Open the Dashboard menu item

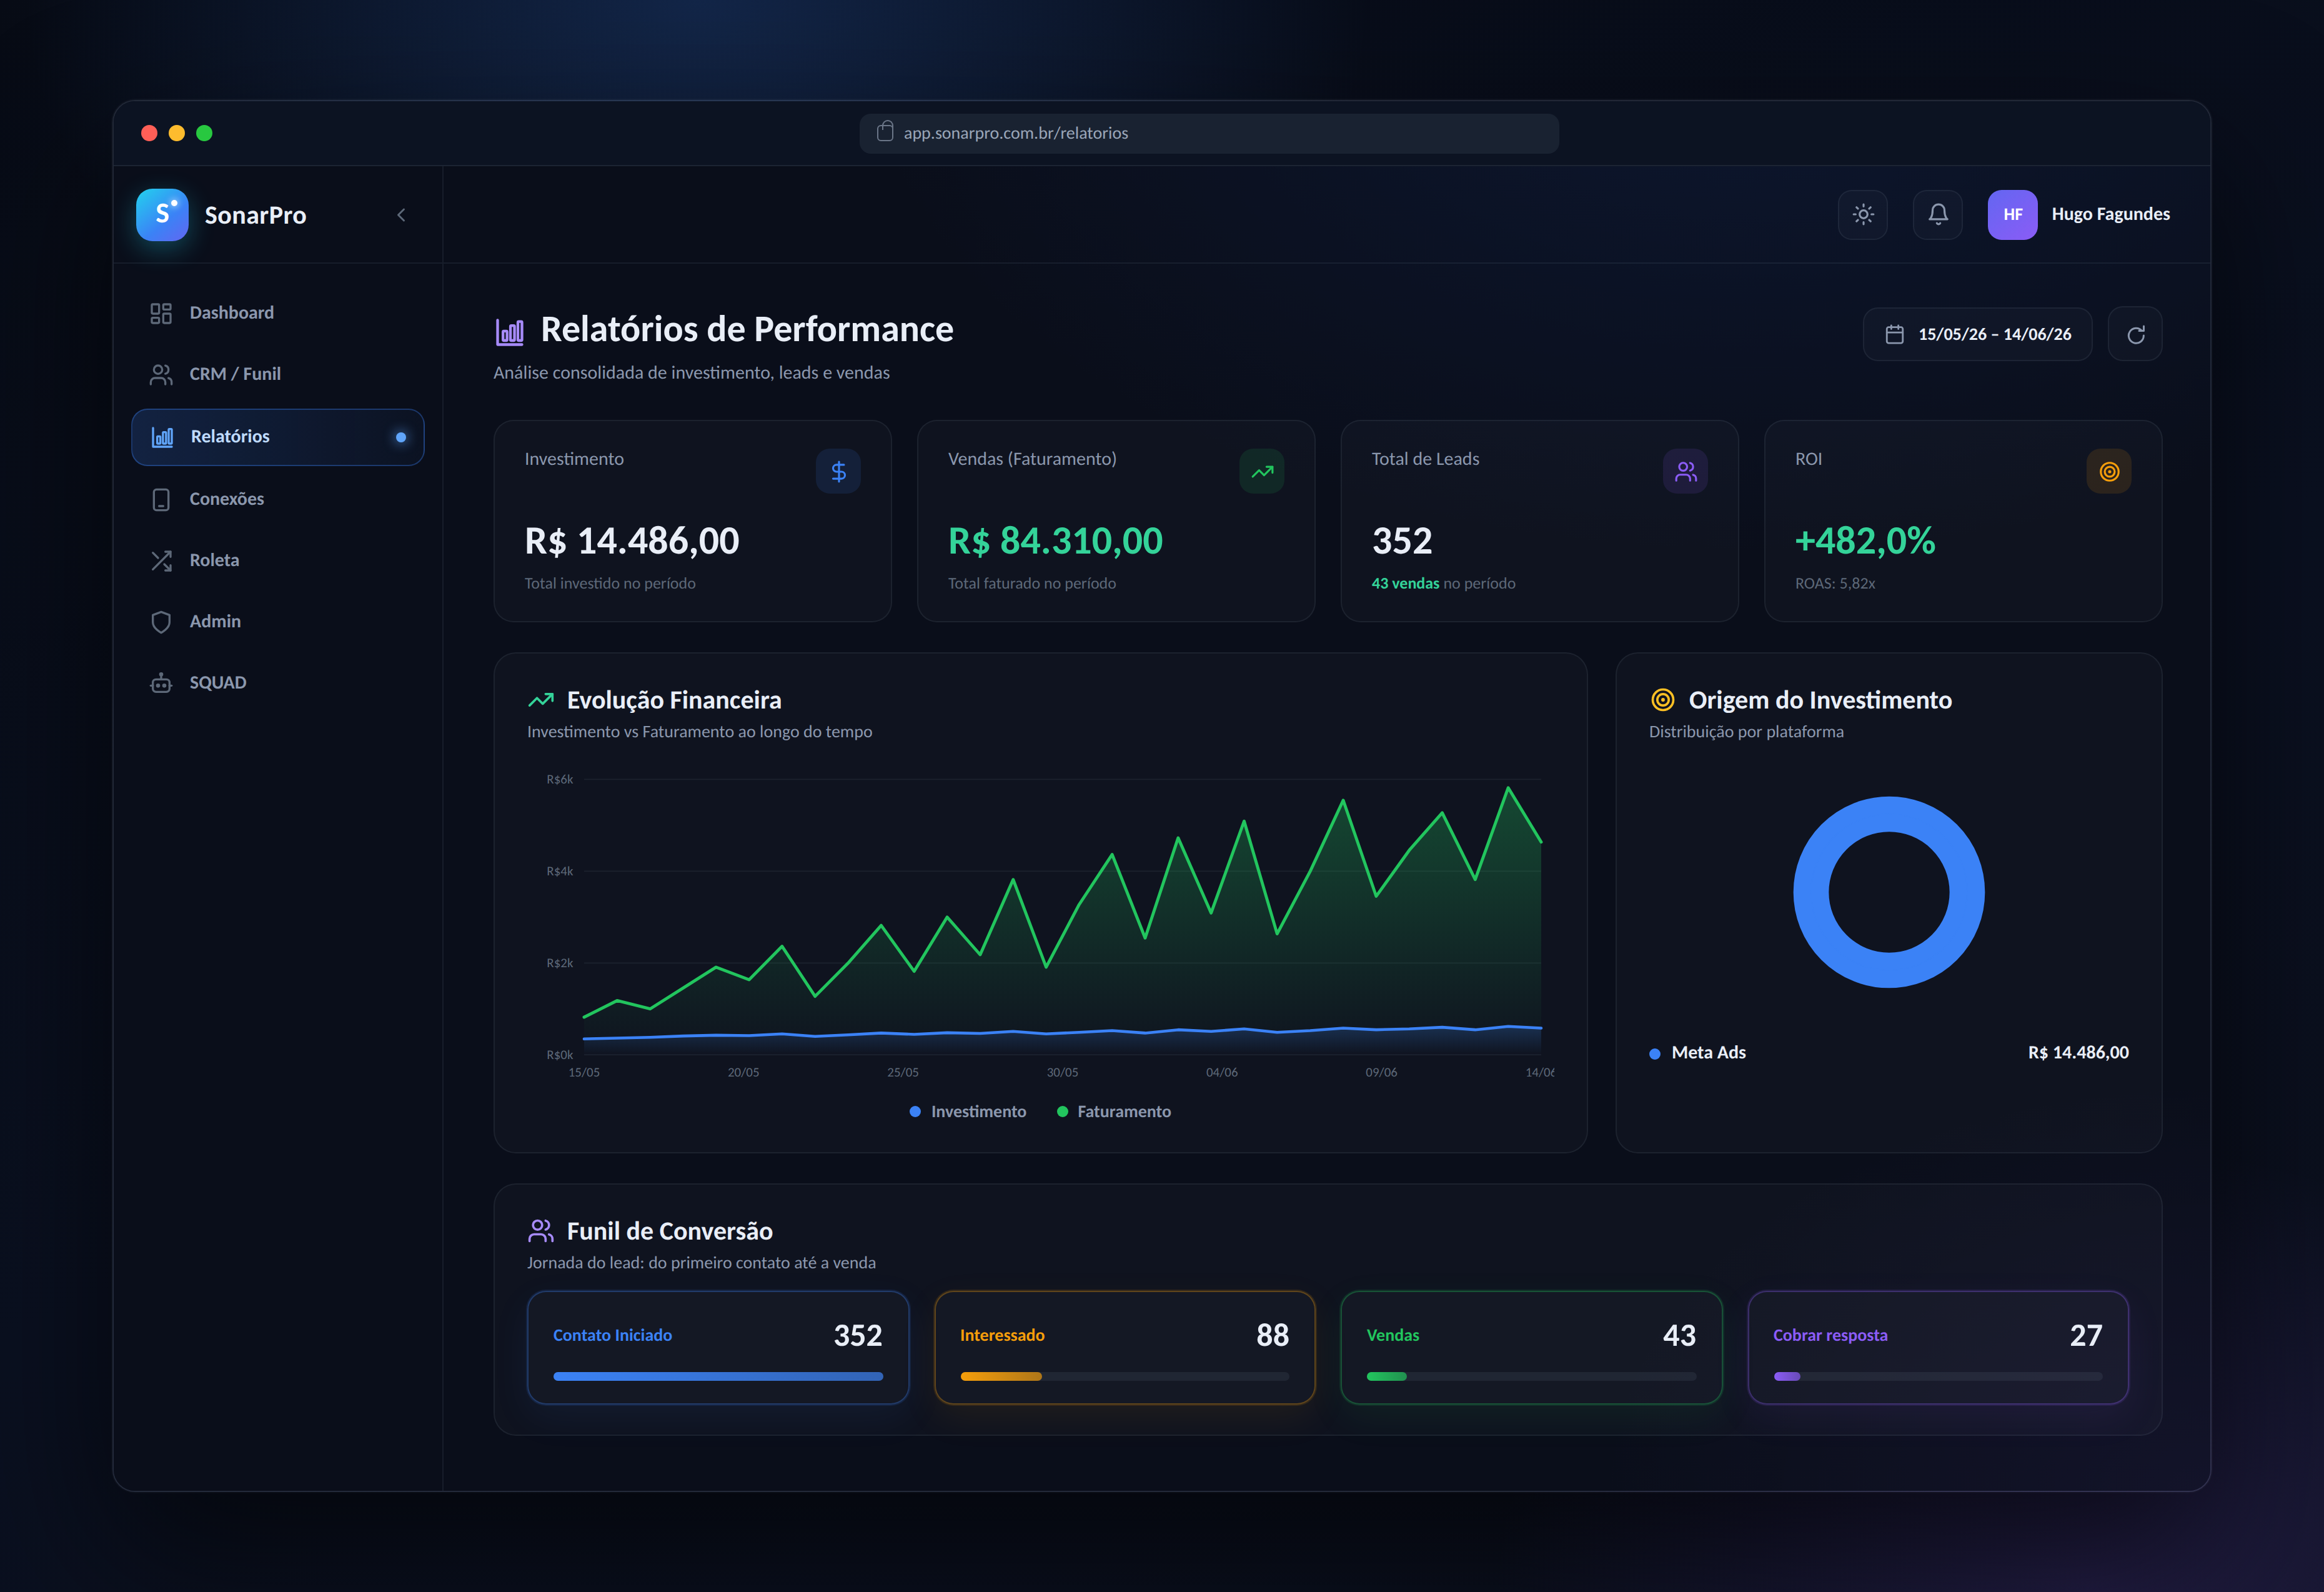(277, 313)
